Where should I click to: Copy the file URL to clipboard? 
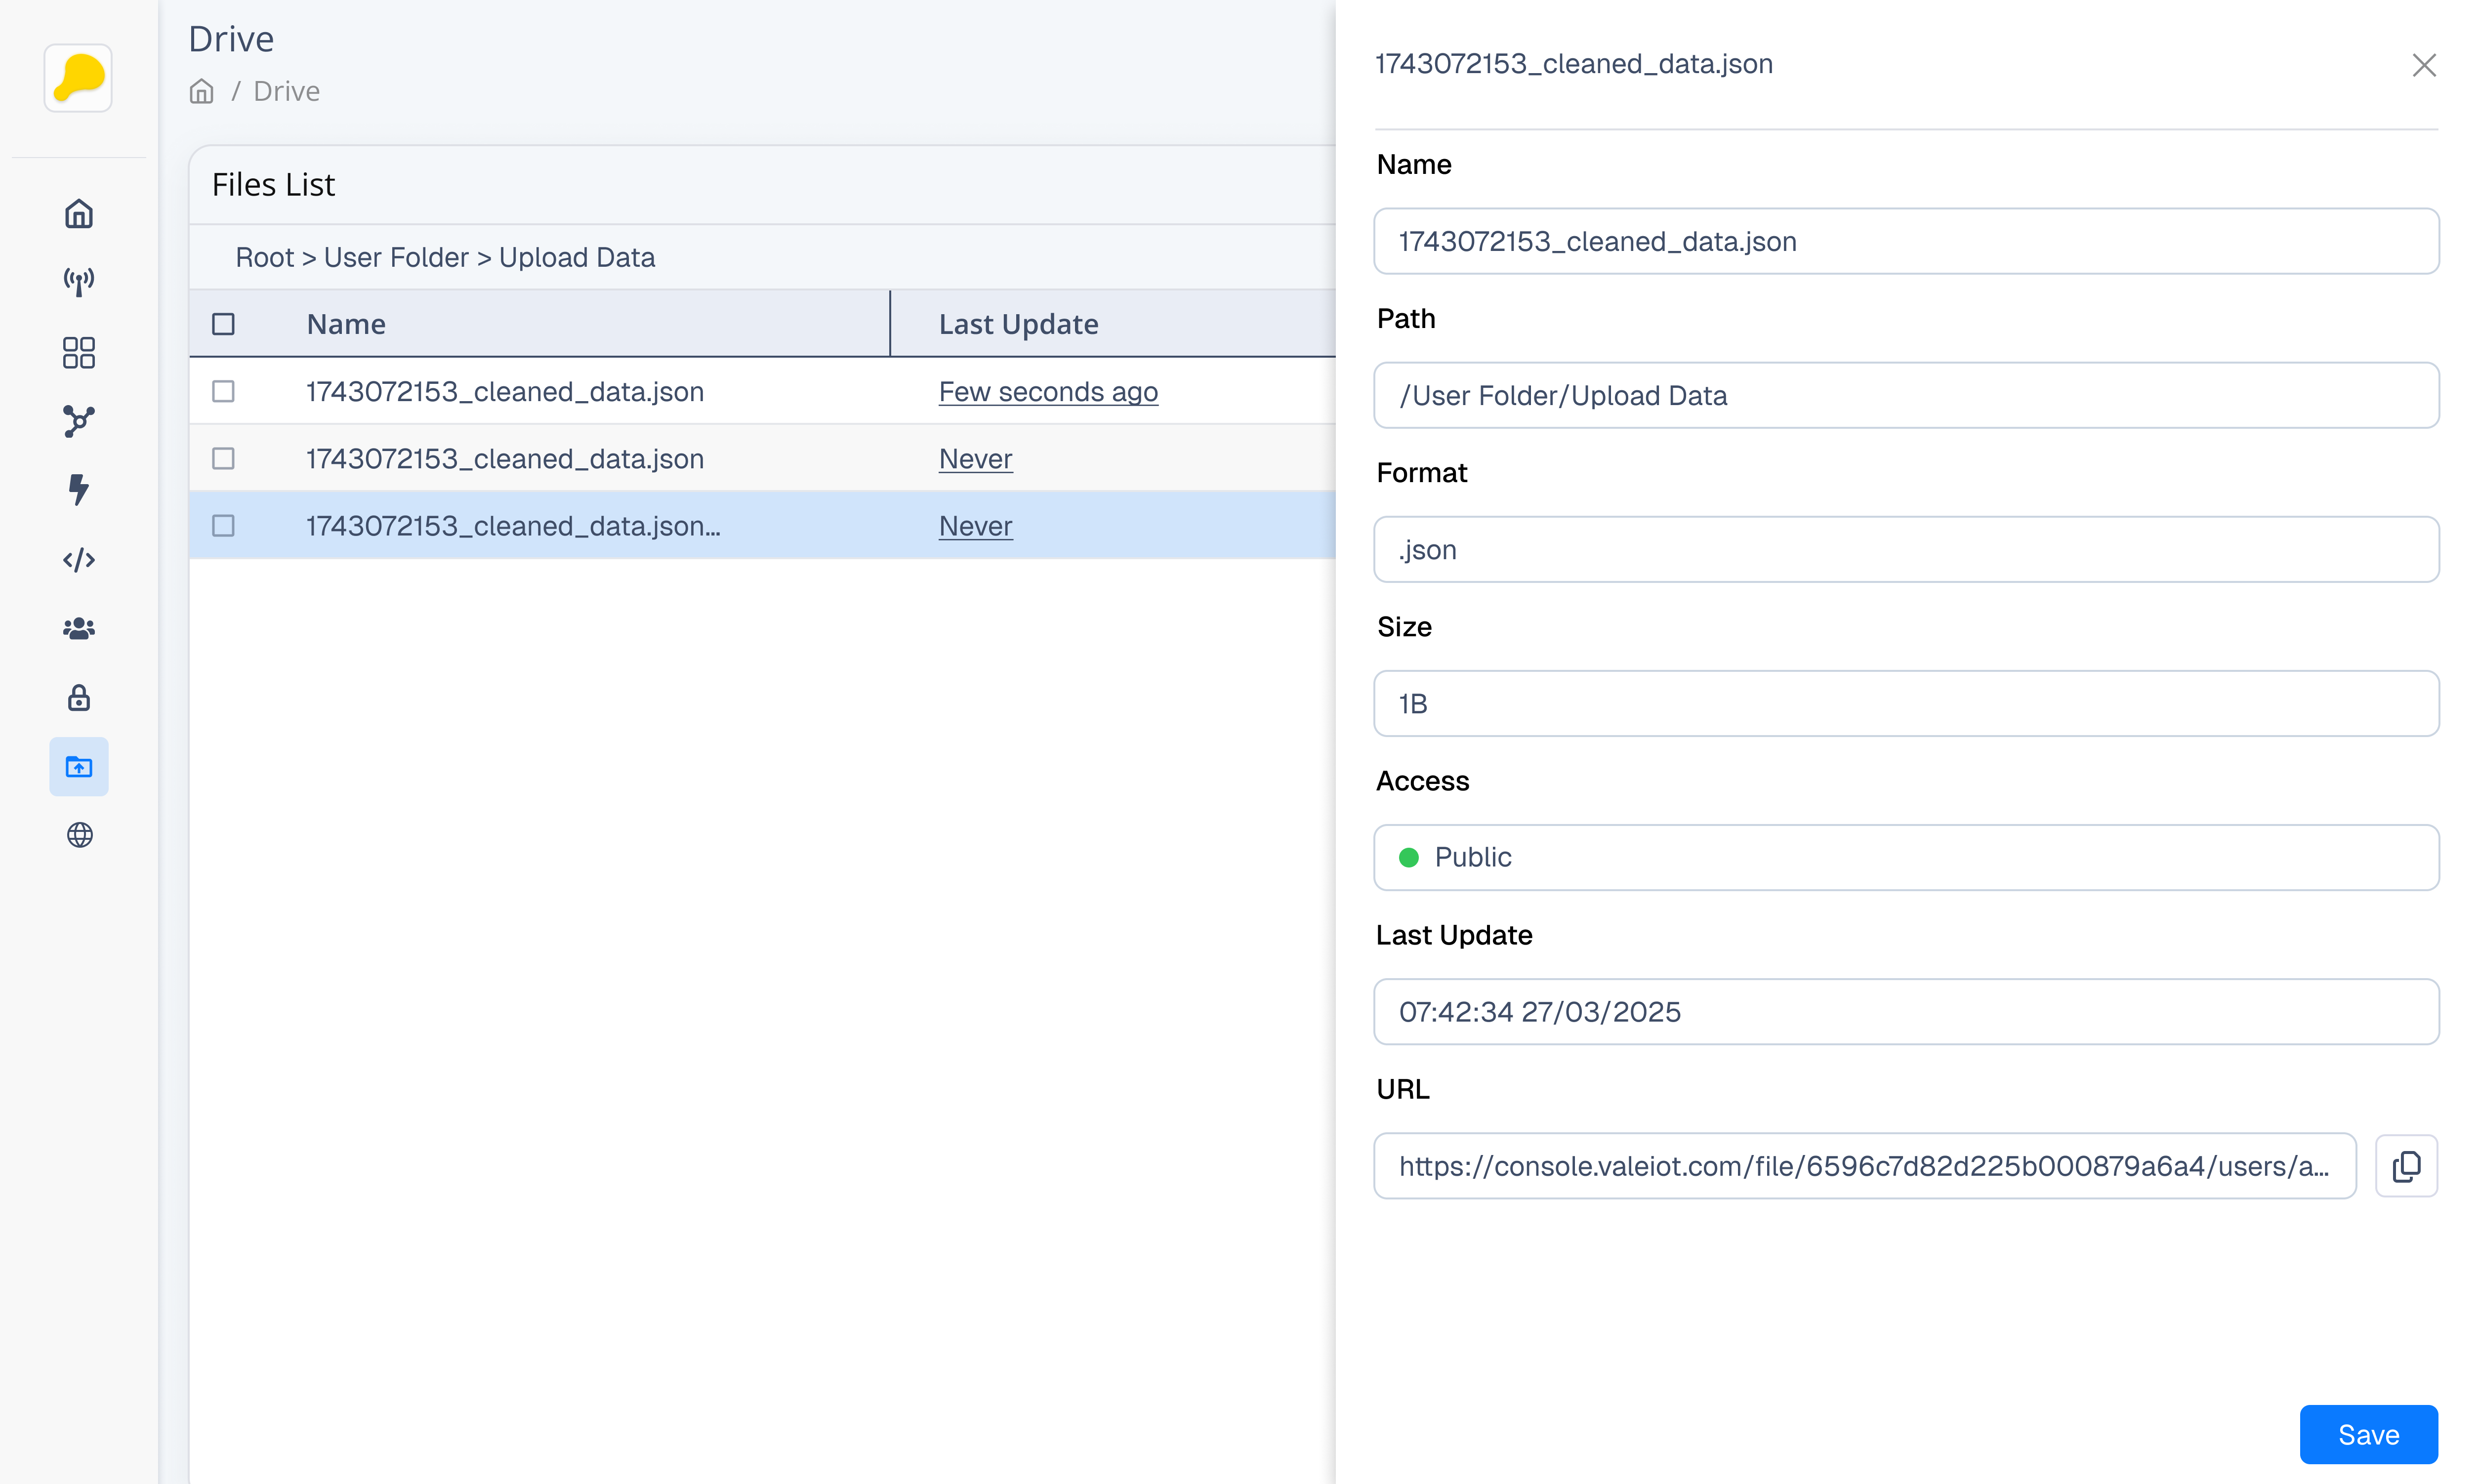tap(2406, 1166)
